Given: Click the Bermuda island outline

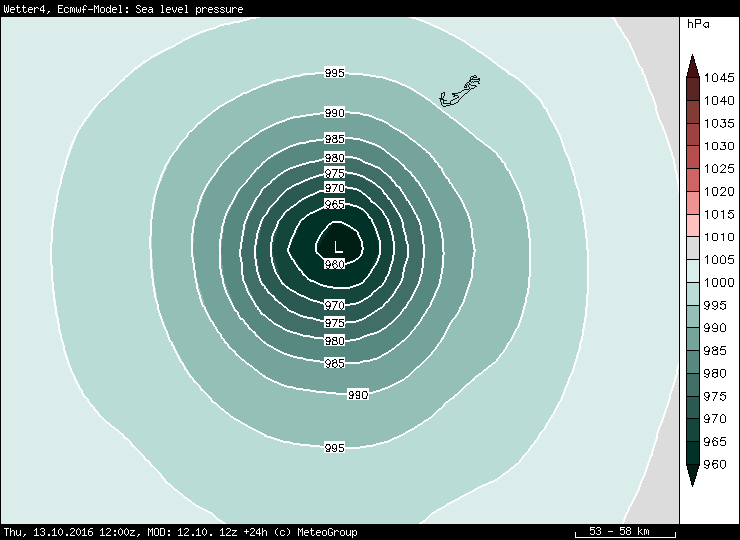Looking at the screenshot, I should click(x=460, y=91).
